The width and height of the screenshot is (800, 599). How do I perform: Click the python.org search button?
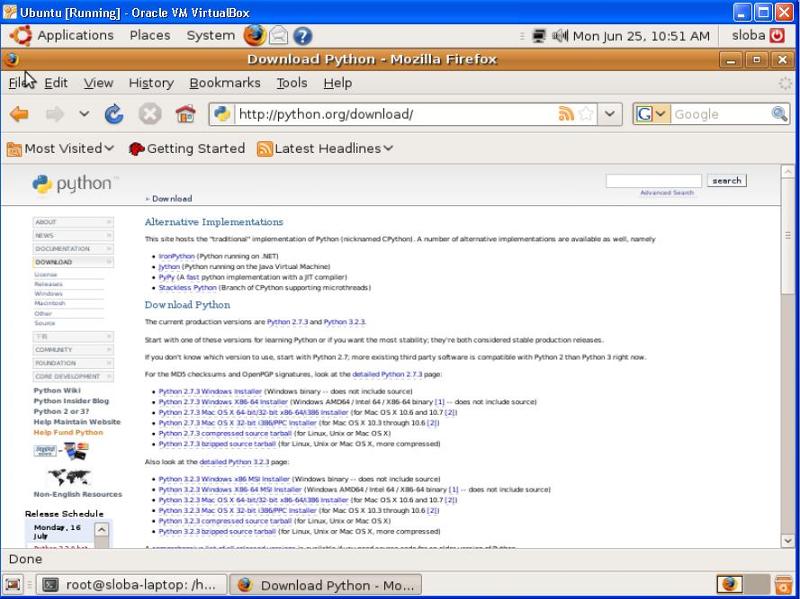tap(727, 181)
